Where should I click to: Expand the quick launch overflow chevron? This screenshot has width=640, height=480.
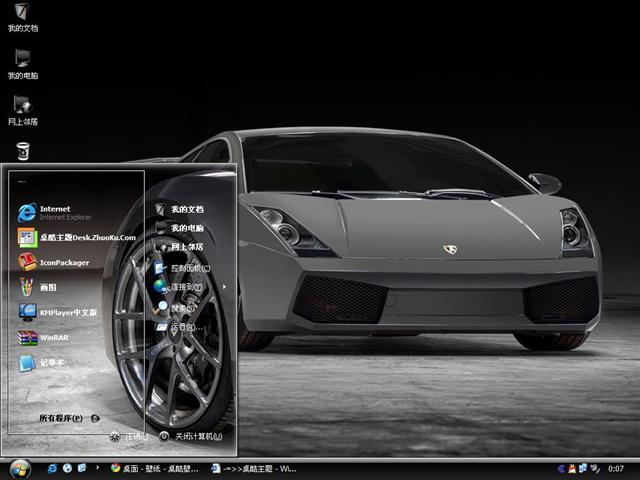tap(98, 467)
